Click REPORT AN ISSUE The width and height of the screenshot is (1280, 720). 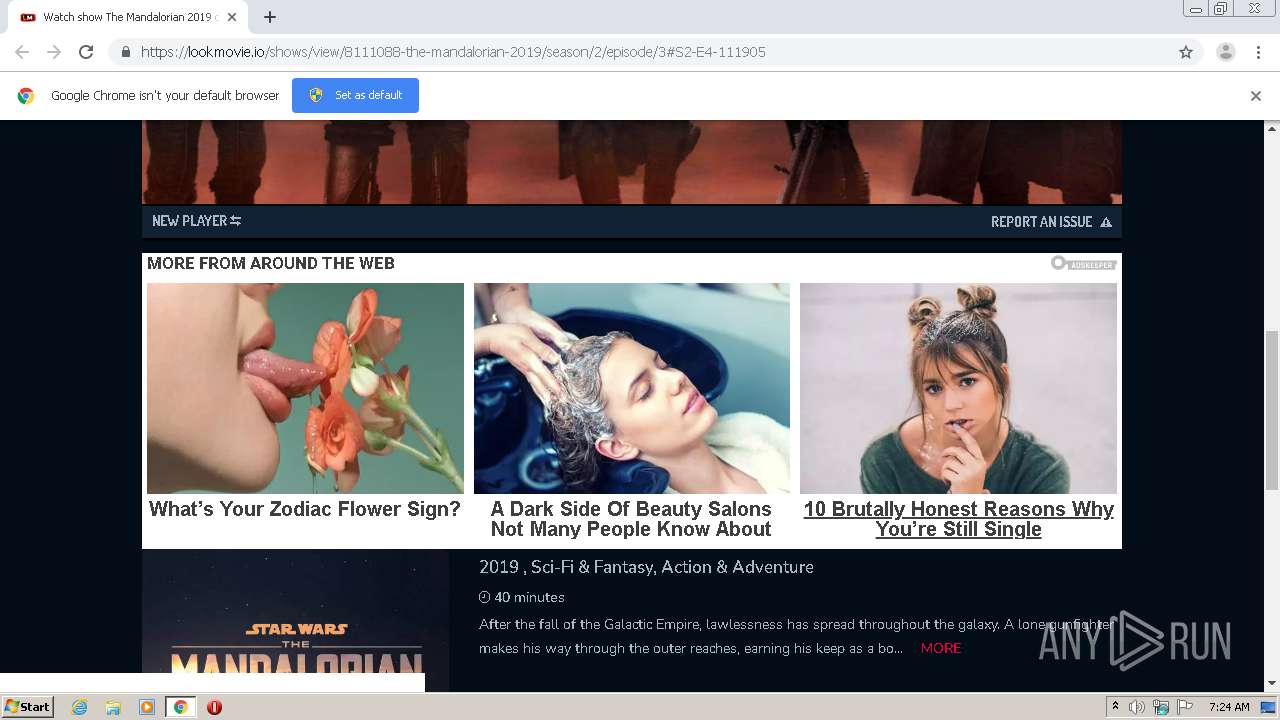coord(1051,222)
